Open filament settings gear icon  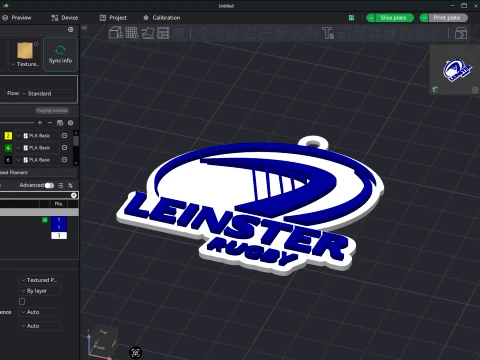coord(70,123)
